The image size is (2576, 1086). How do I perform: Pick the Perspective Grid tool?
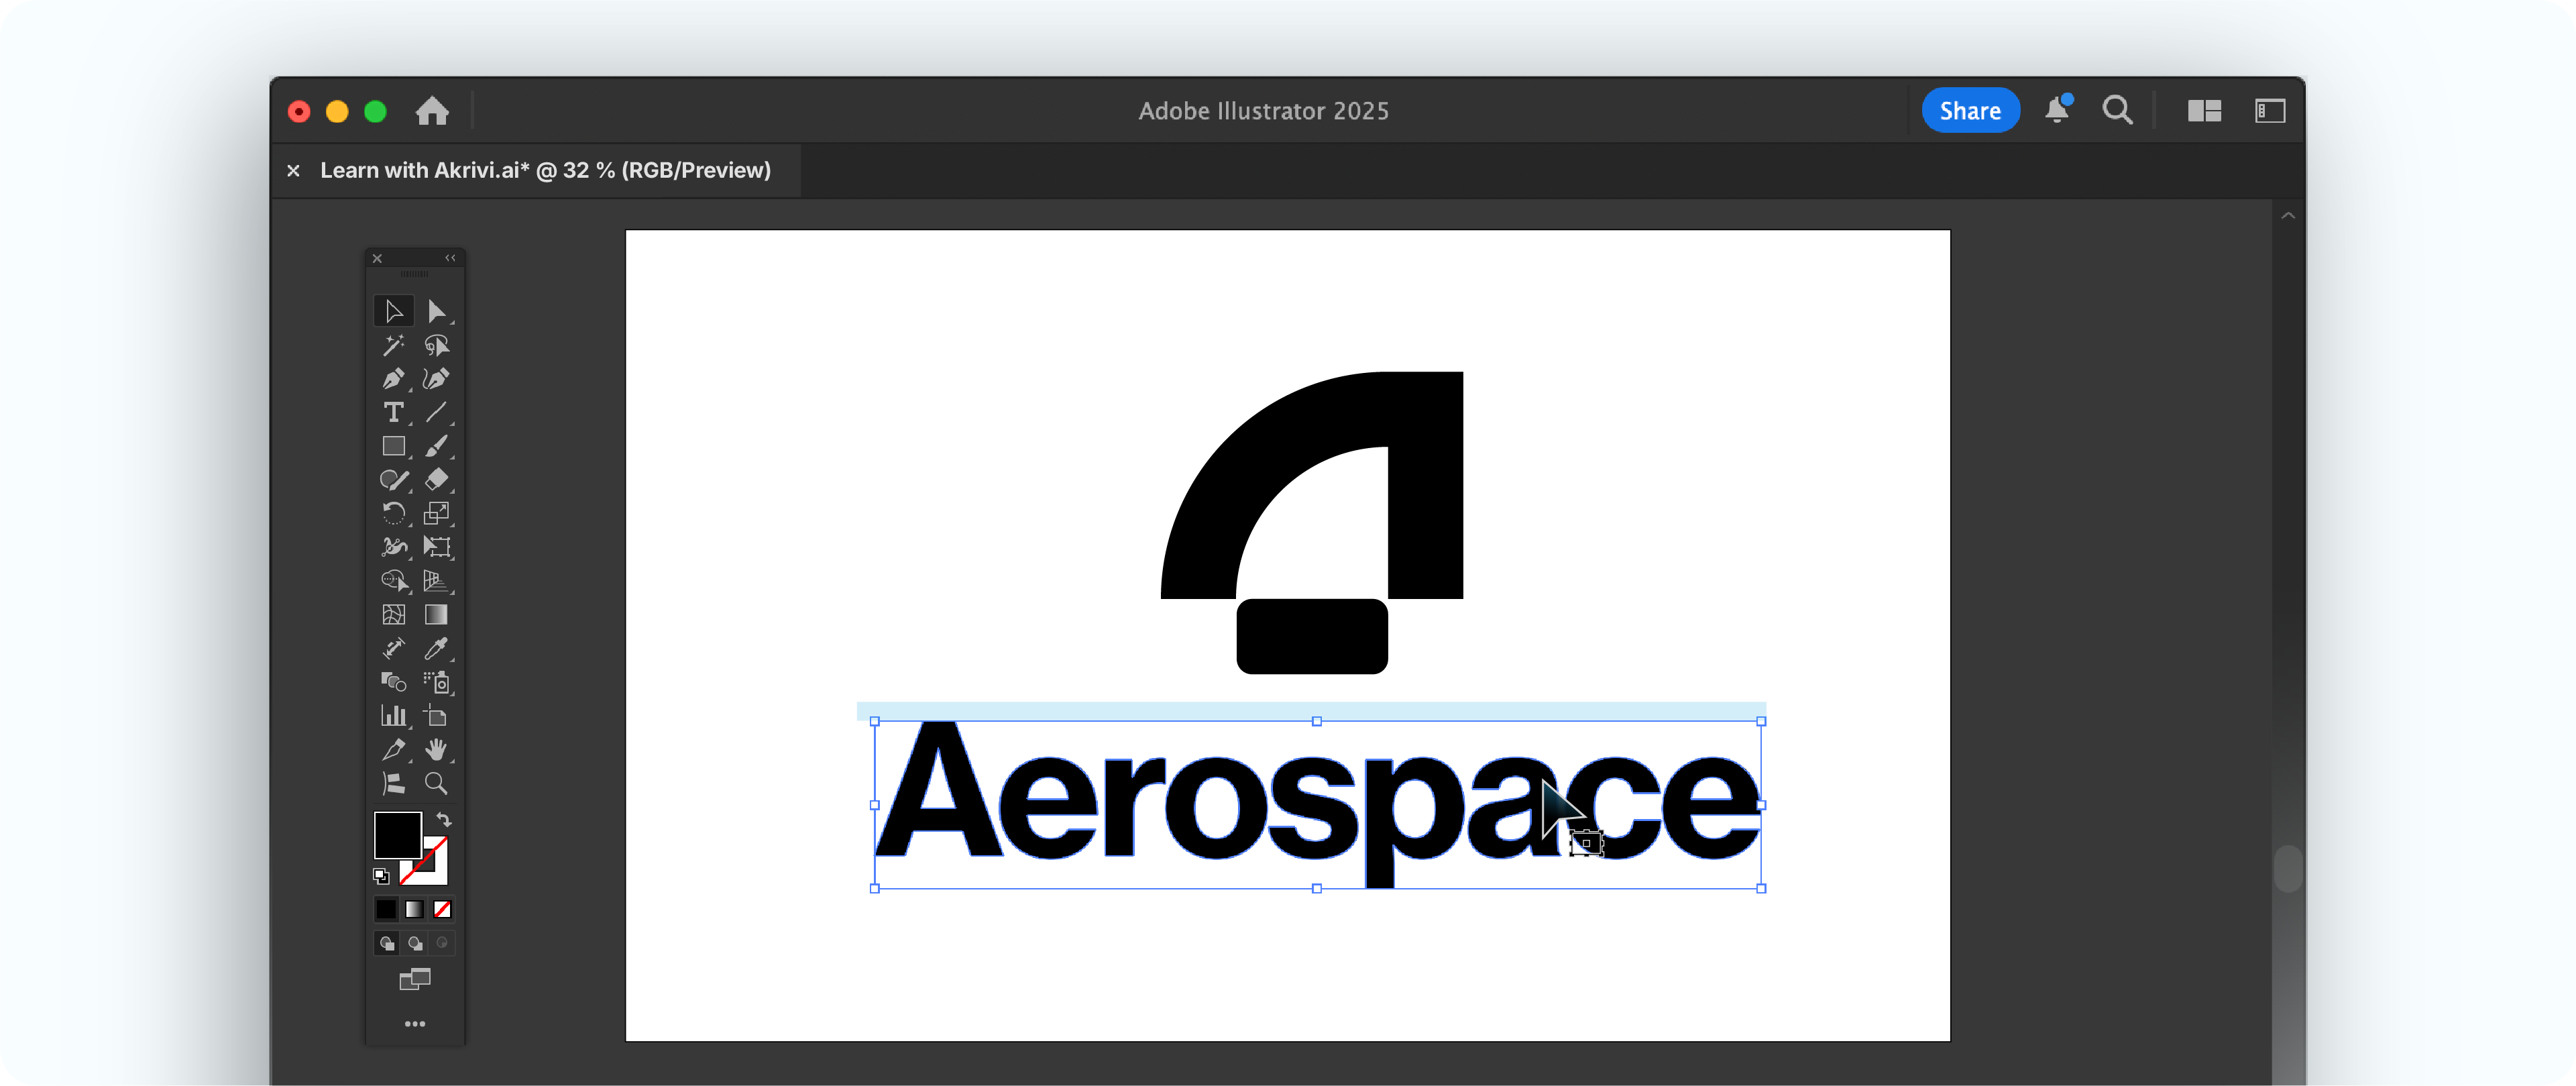pyautogui.click(x=436, y=581)
